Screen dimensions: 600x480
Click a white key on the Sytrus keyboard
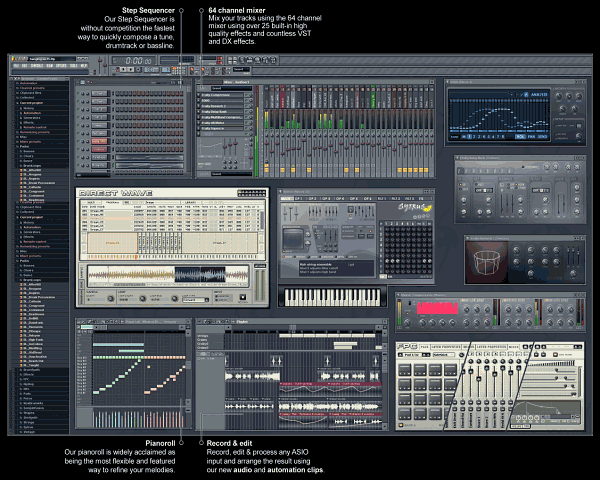pyautogui.click(x=290, y=299)
